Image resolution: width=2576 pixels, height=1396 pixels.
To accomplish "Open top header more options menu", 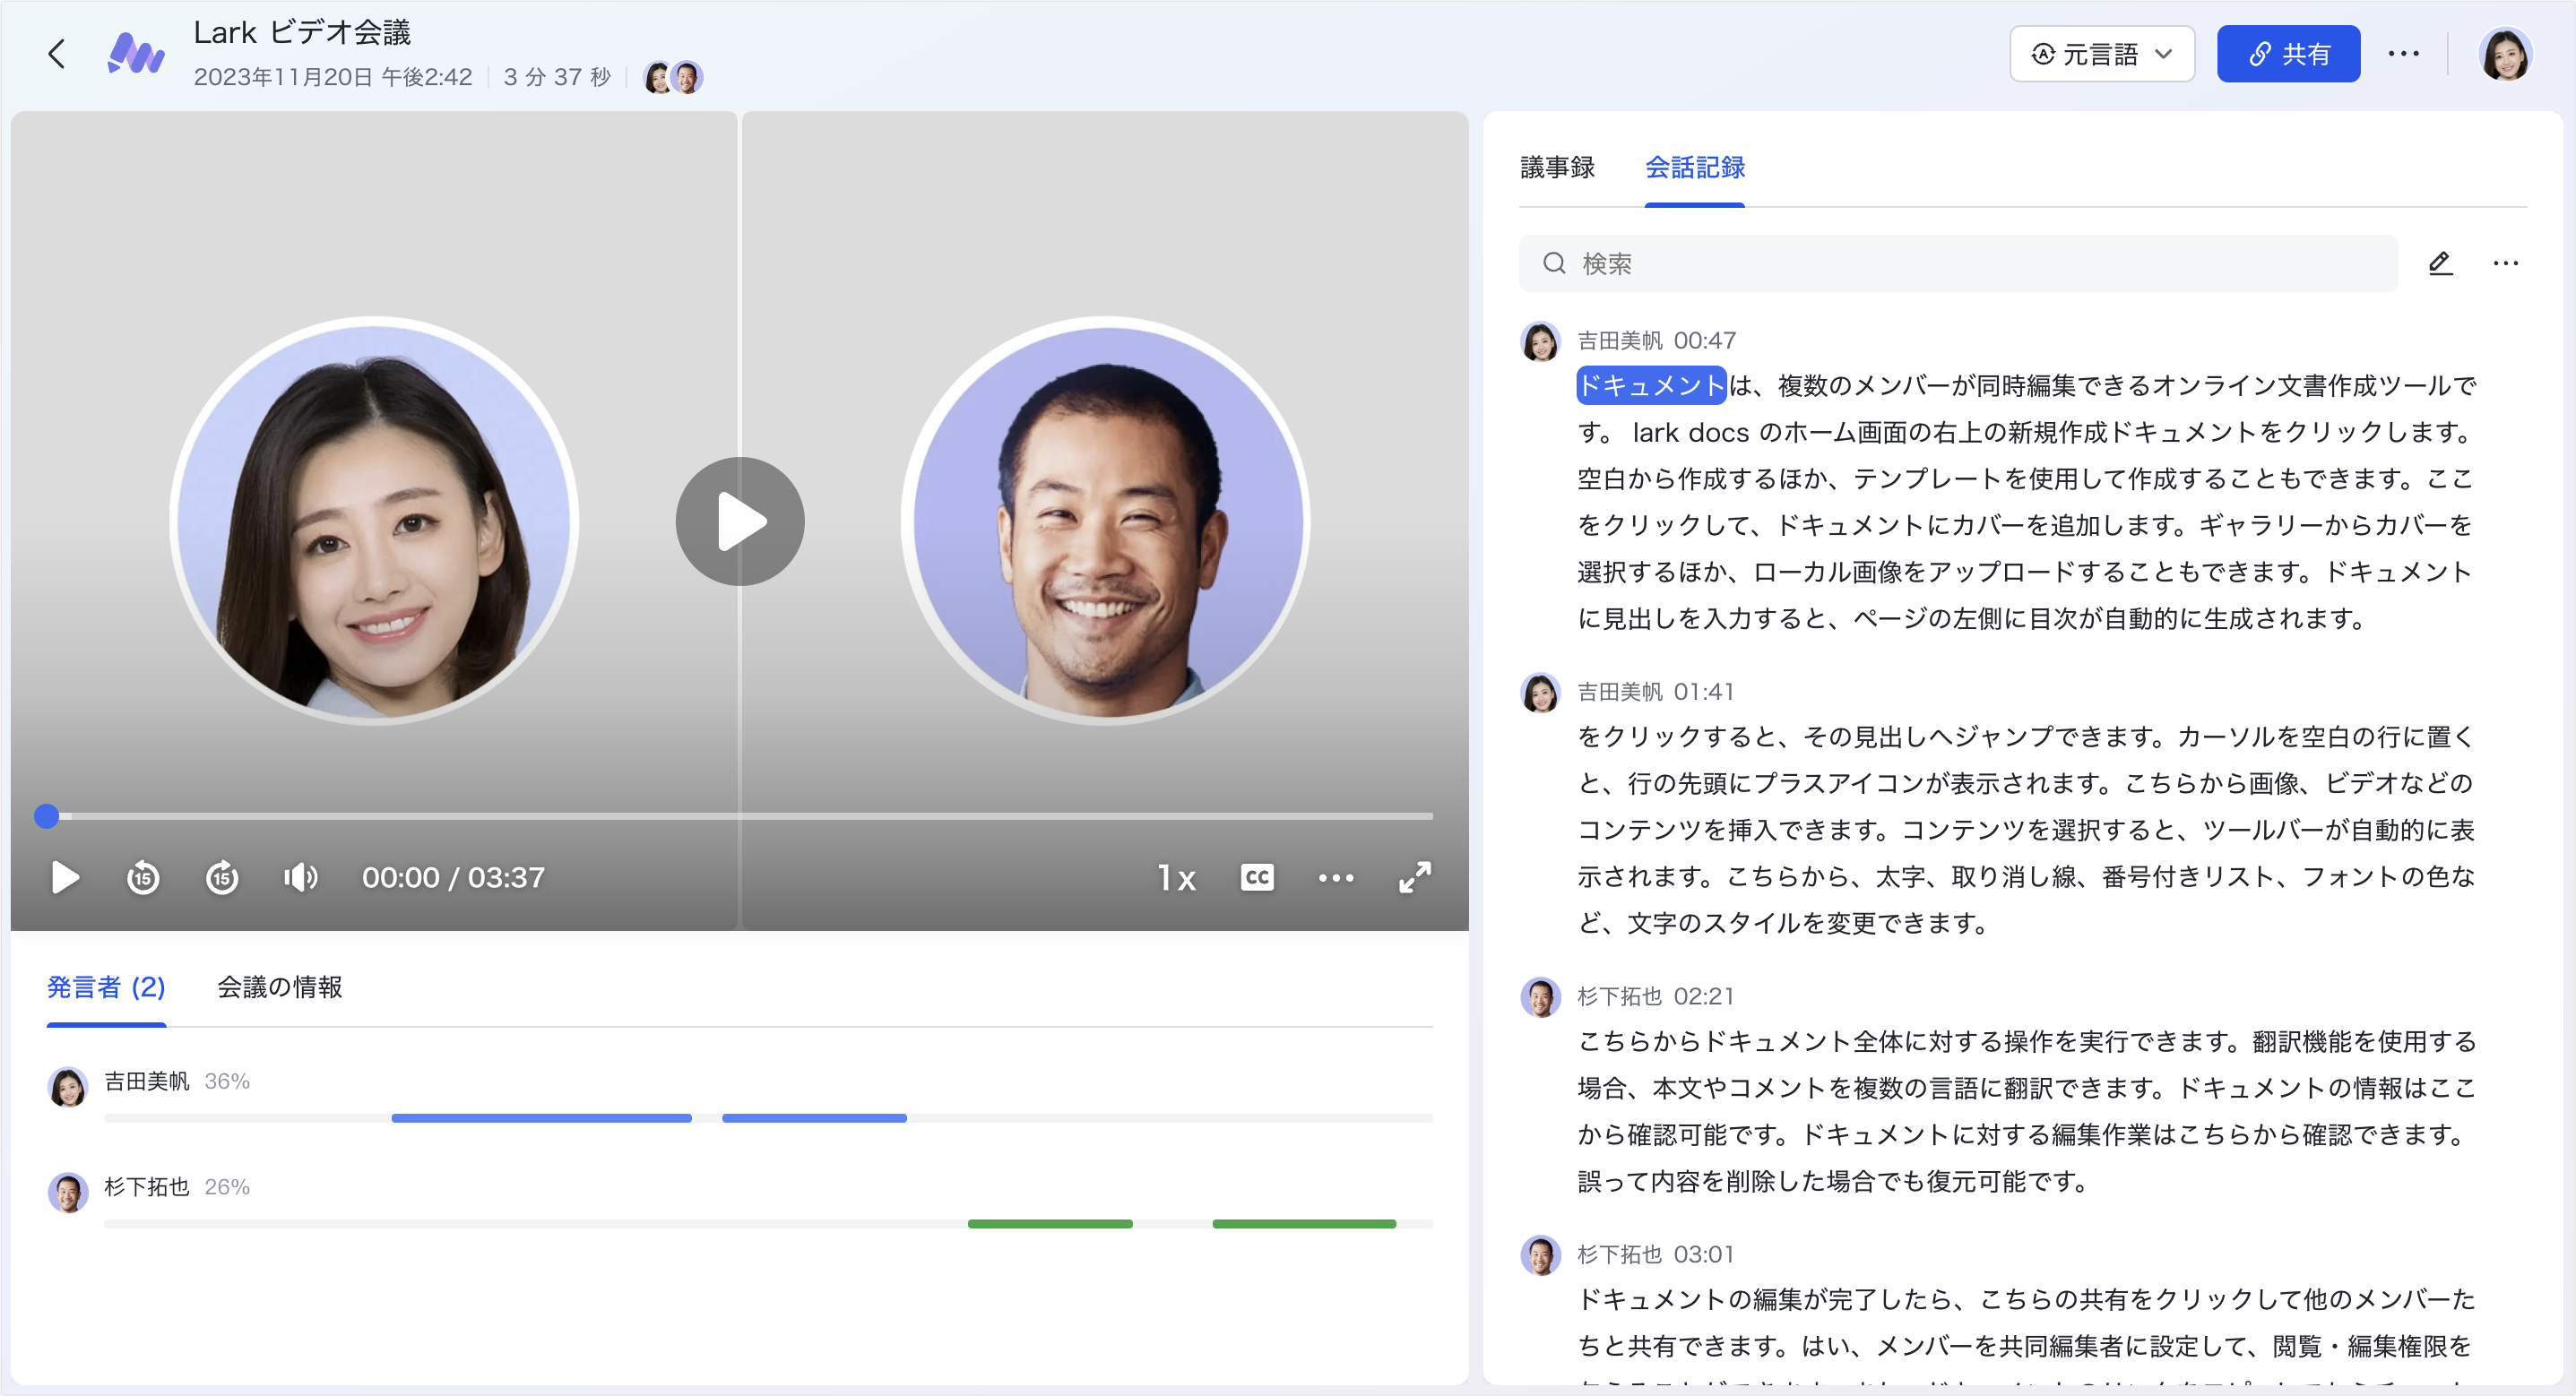I will click(x=2403, y=53).
